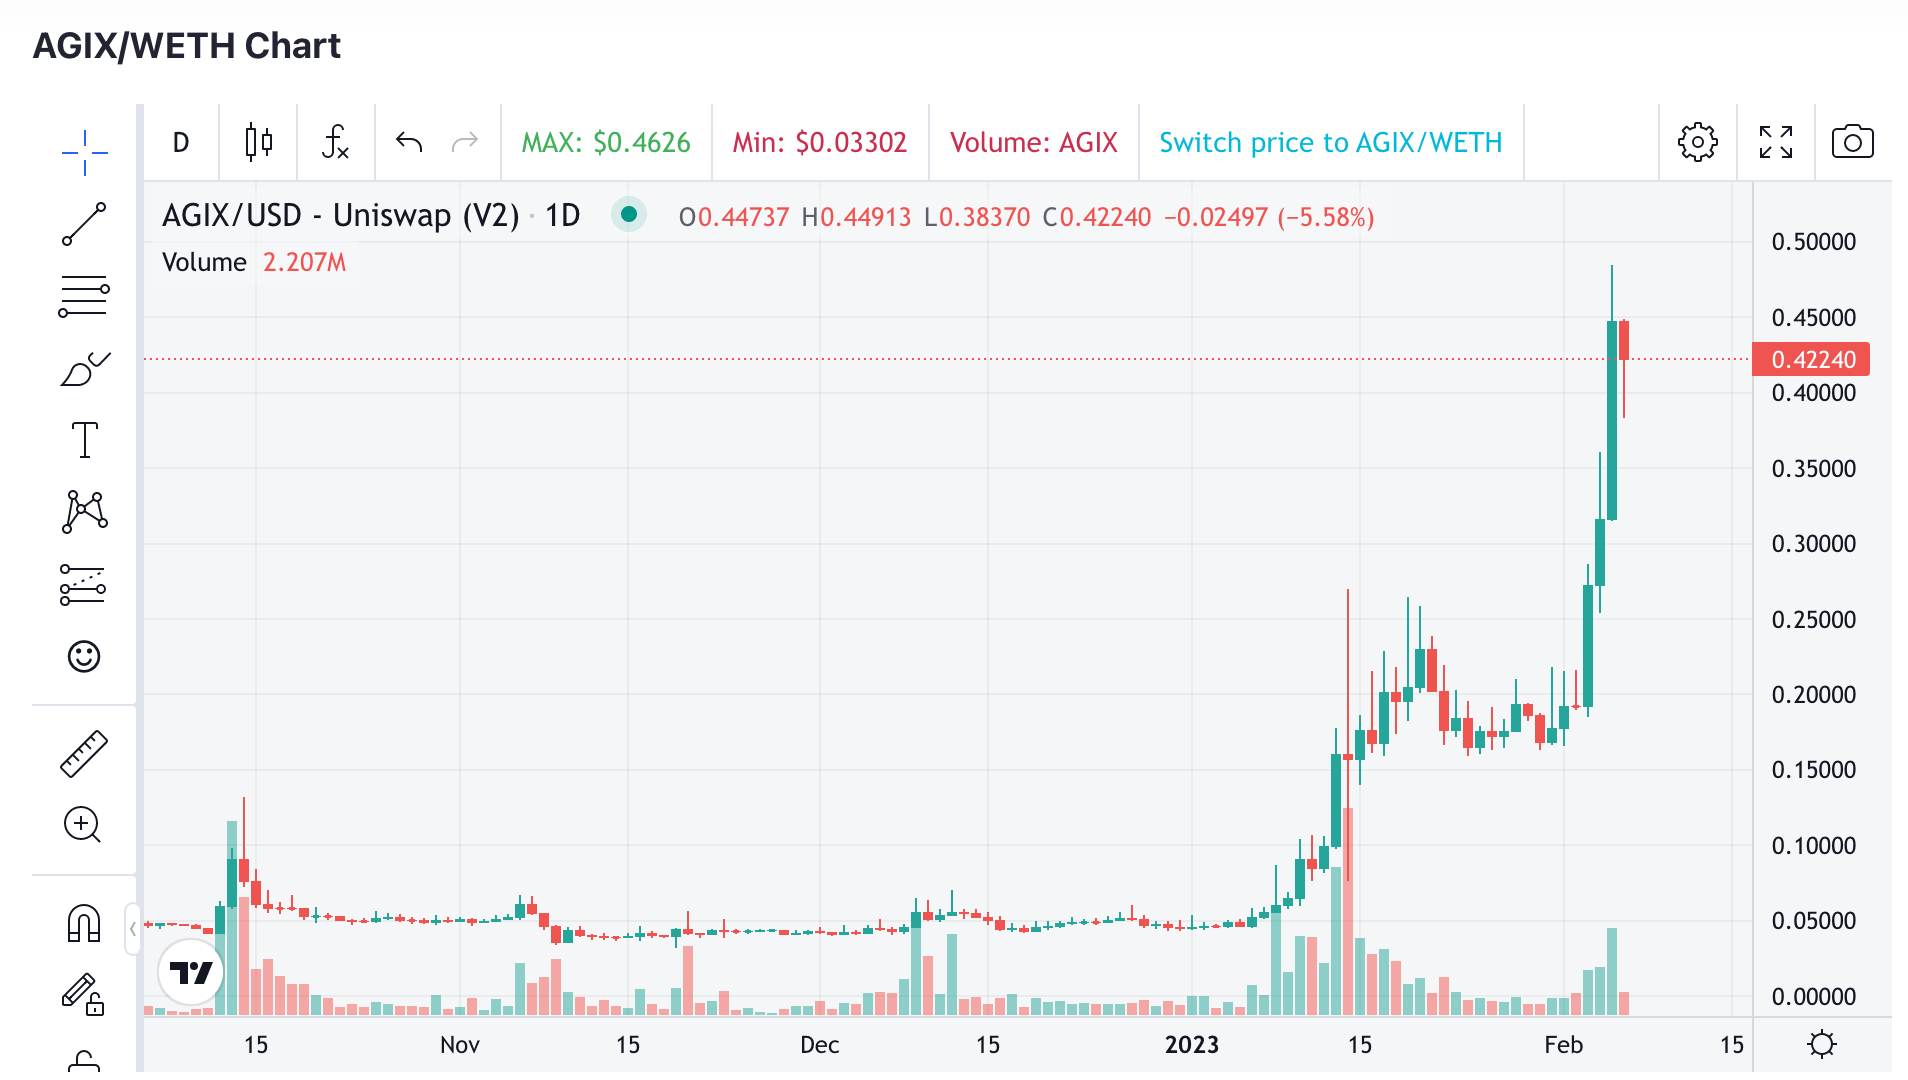
Task: Open the Fibonacci retracement tool group
Action: point(84,296)
